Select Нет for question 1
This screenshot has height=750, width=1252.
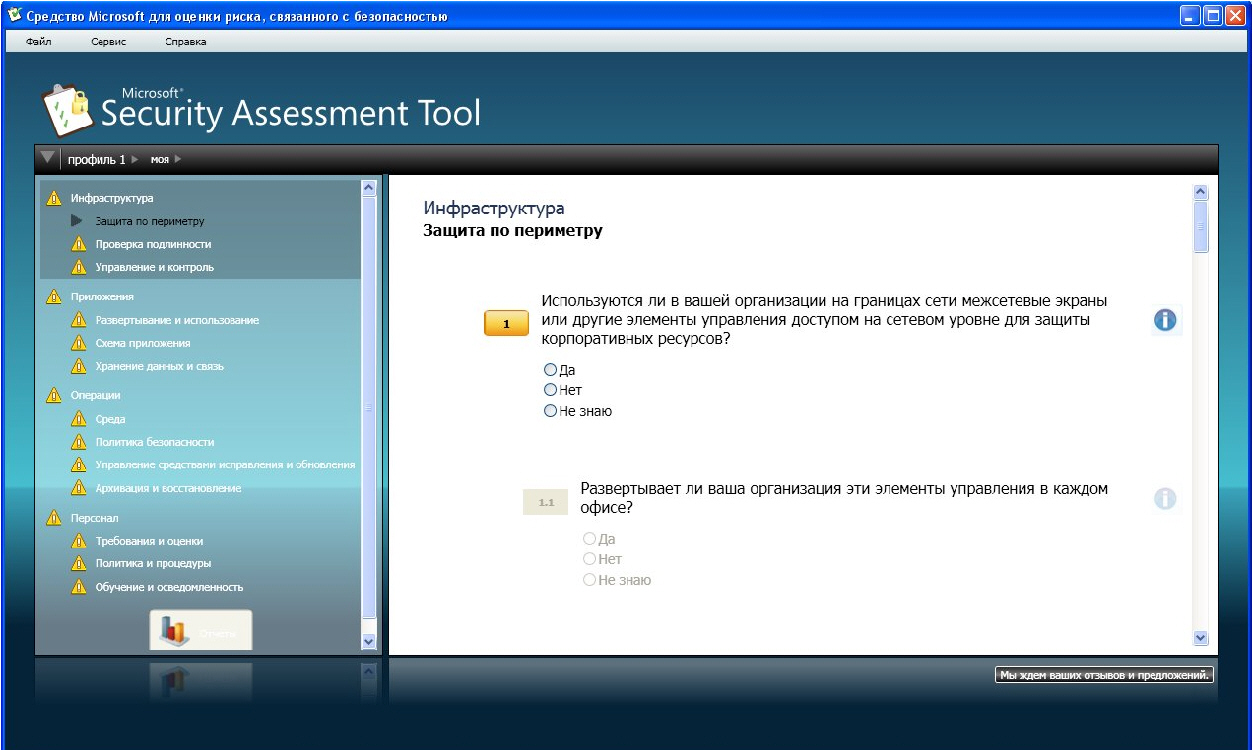pyautogui.click(x=550, y=390)
